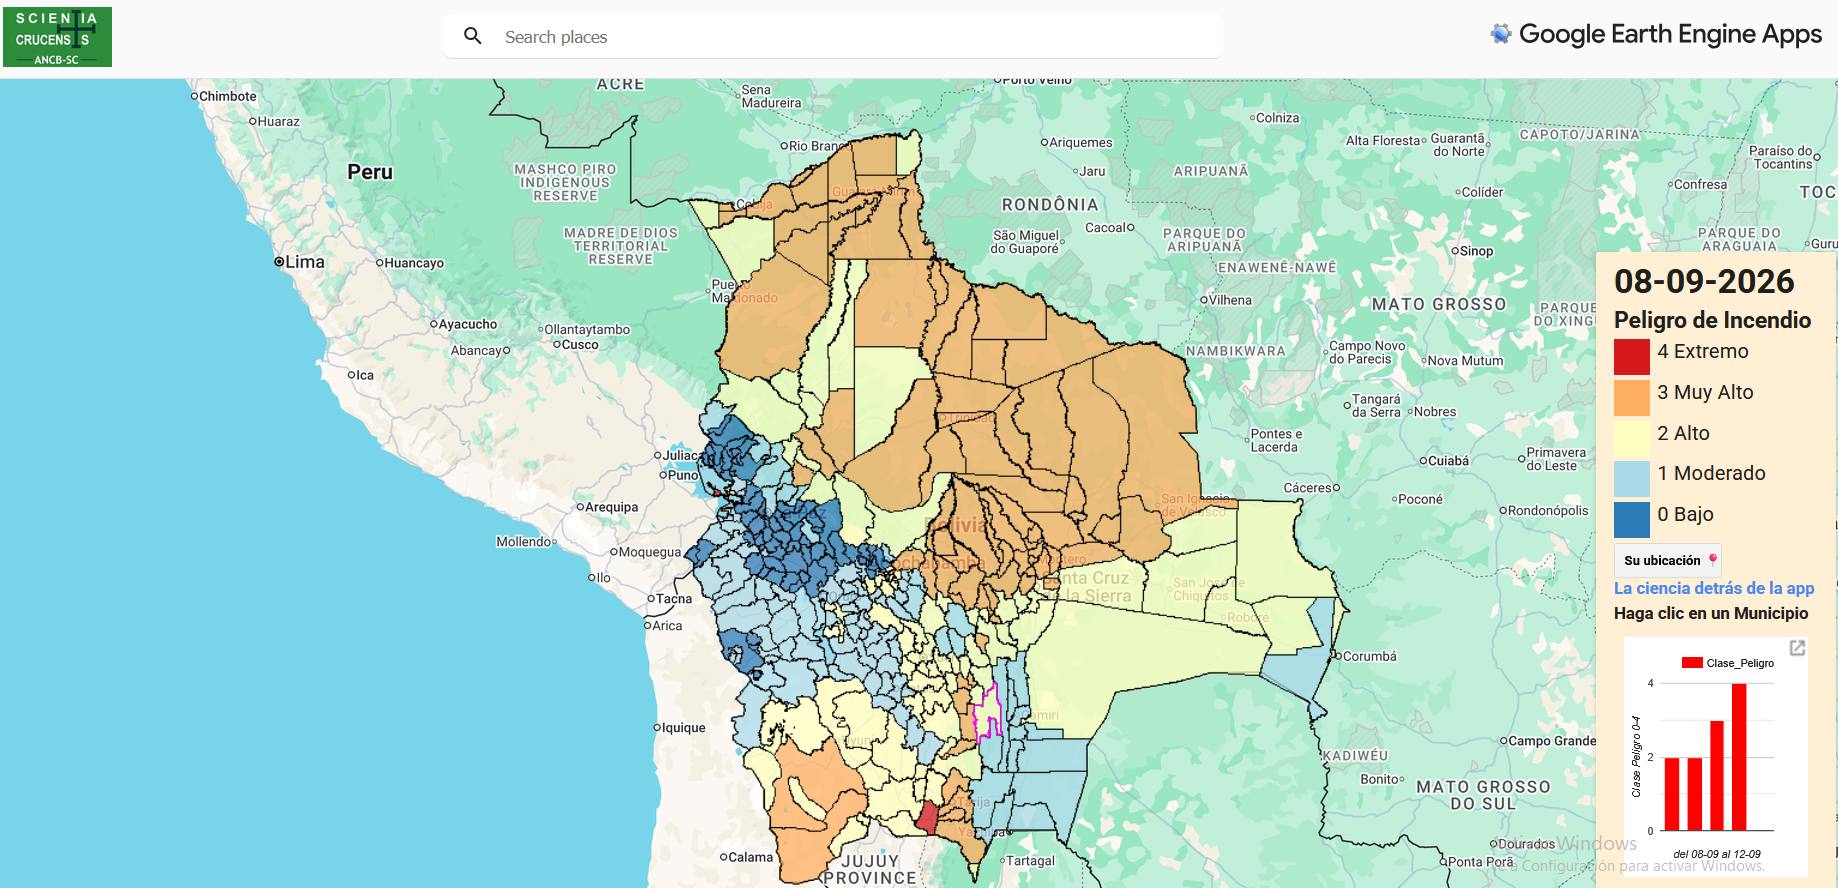1838x888 pixels.
Task: Click the 1 Moderado legend label
Action: coord(1711,473)
